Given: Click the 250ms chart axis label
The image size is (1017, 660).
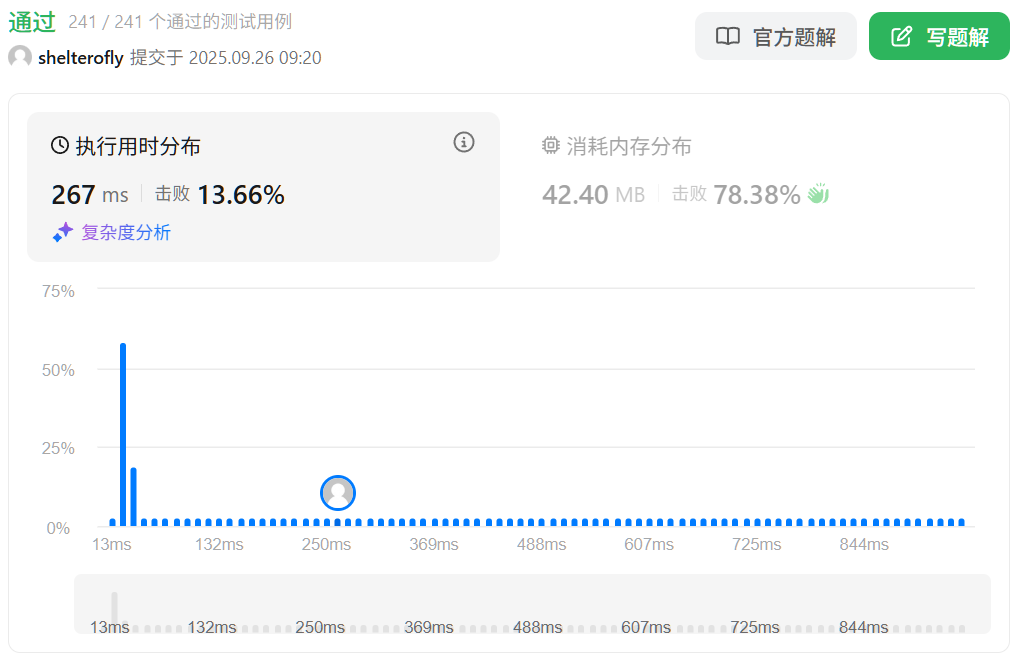Looking at the screenshot, I should coord(326,545).
